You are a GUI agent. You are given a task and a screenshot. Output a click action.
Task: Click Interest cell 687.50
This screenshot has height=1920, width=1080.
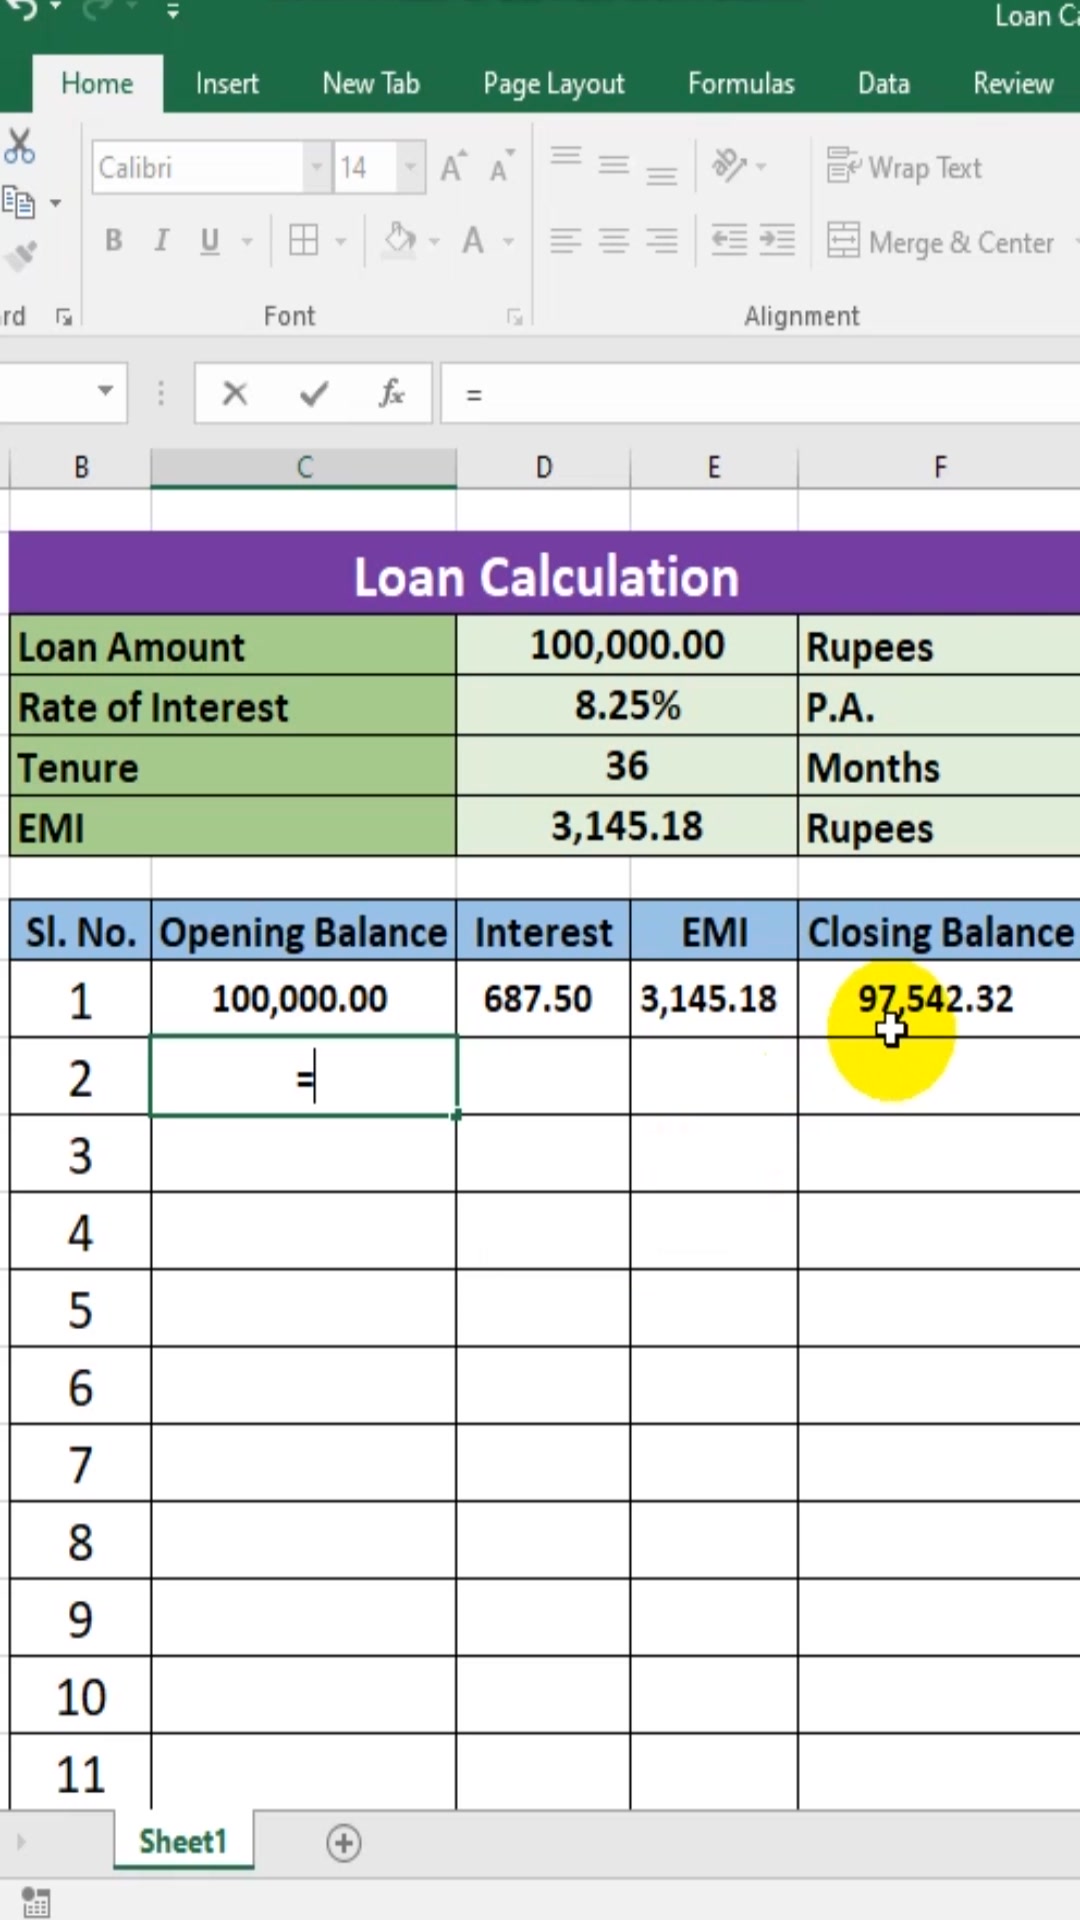pyautogui.click(x=543, y=998)
